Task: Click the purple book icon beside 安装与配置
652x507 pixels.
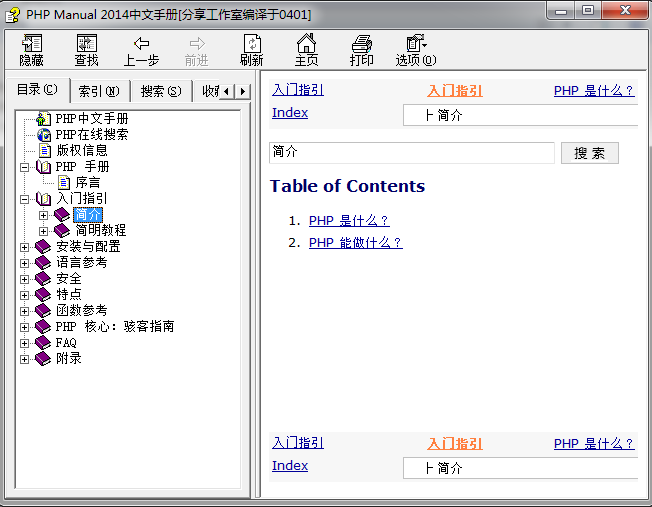Action: pos(43,247)
